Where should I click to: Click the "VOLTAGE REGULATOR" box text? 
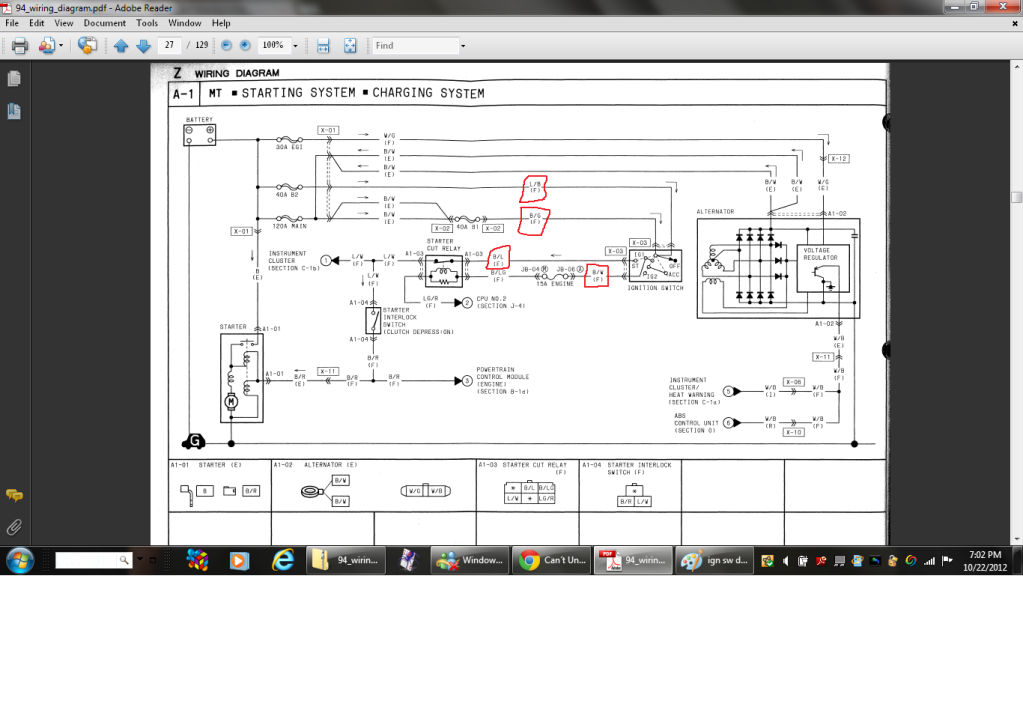tap(820, 254)
